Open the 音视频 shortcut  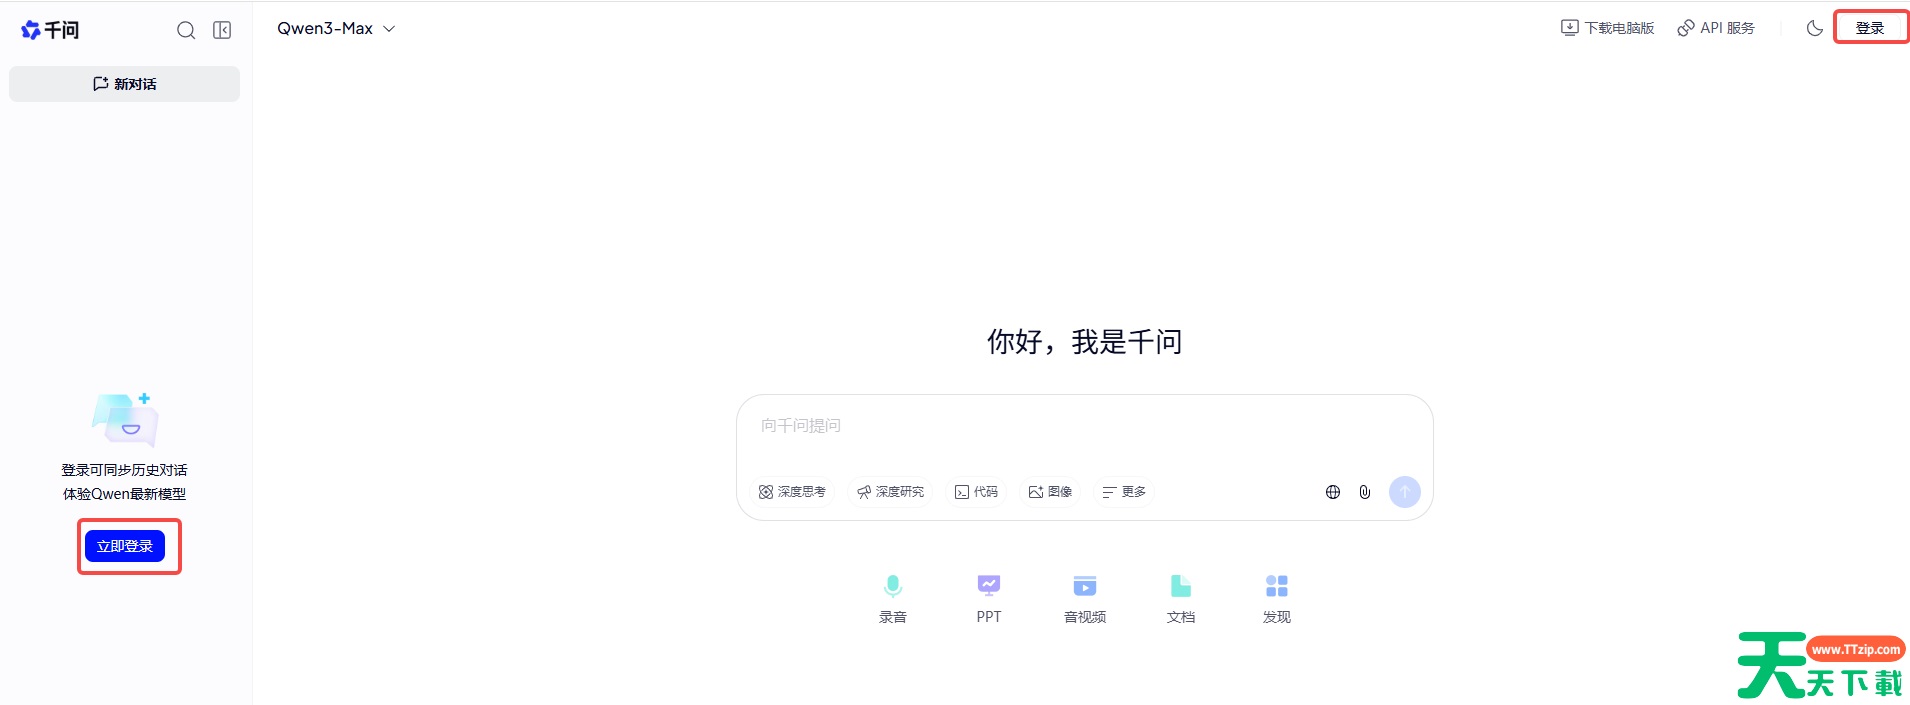point(1085,598)
